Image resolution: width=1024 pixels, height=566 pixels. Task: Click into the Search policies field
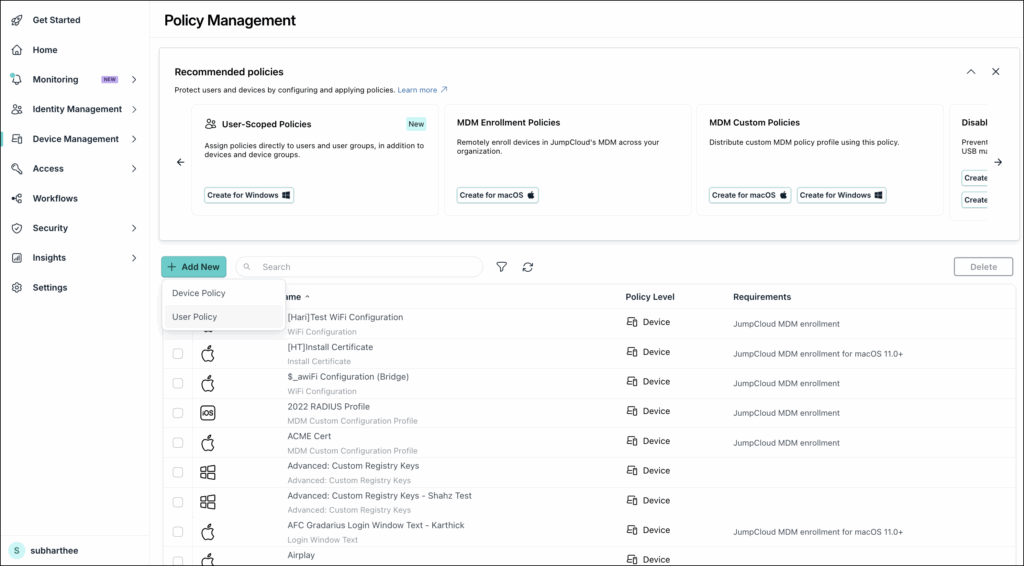[x=359, y=267]
